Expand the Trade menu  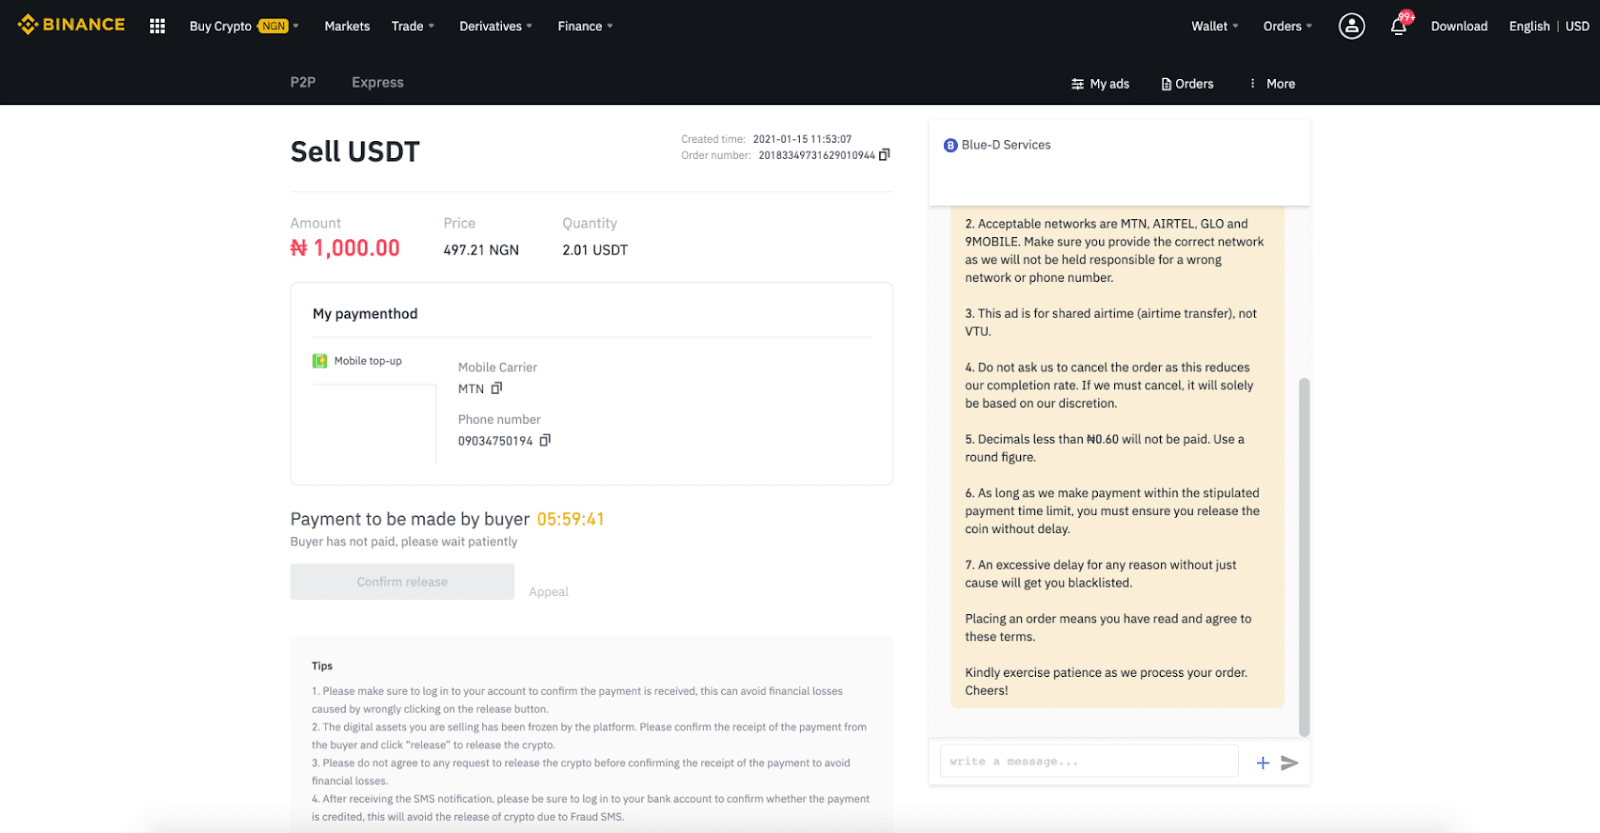413,26
